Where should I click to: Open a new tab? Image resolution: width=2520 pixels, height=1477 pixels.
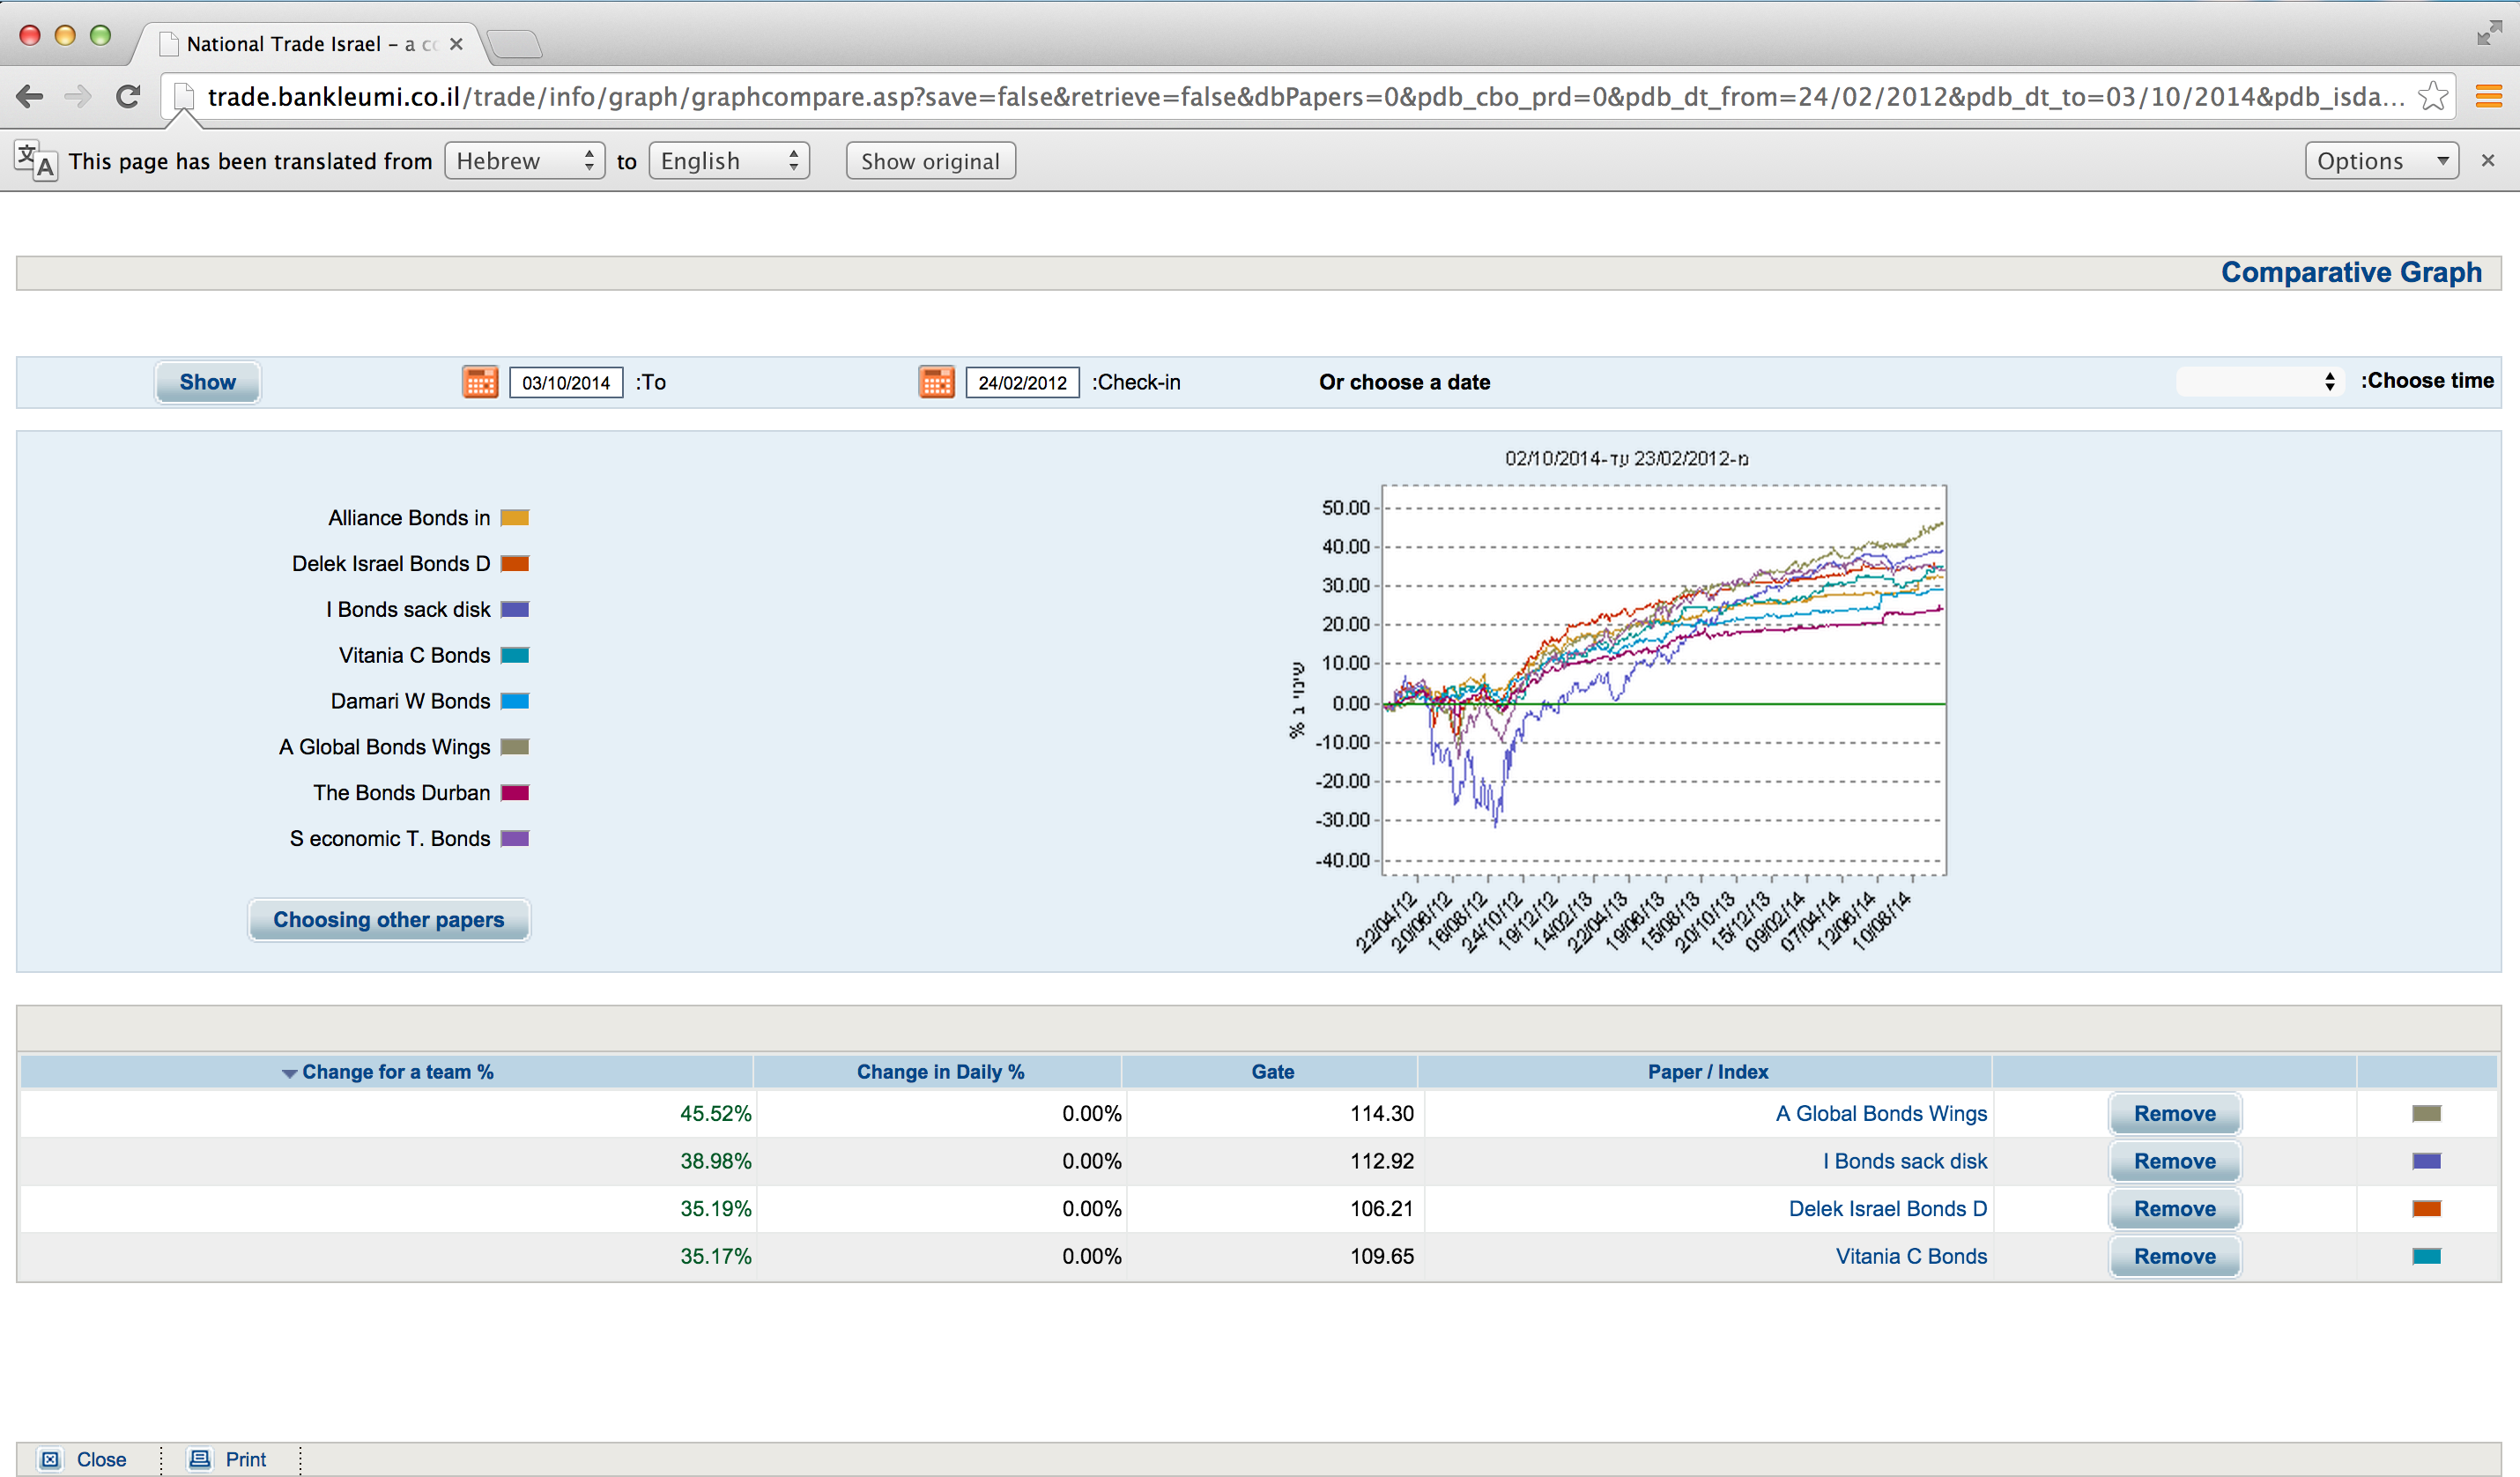coord(515,44)
